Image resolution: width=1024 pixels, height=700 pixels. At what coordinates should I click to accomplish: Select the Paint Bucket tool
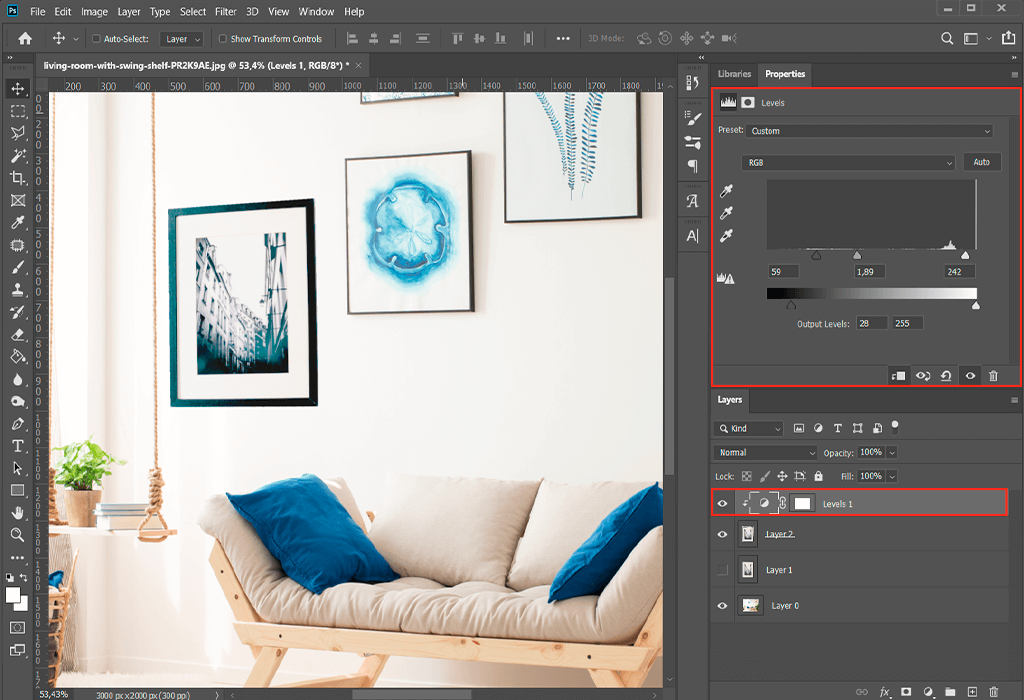(x=18, y=357)
